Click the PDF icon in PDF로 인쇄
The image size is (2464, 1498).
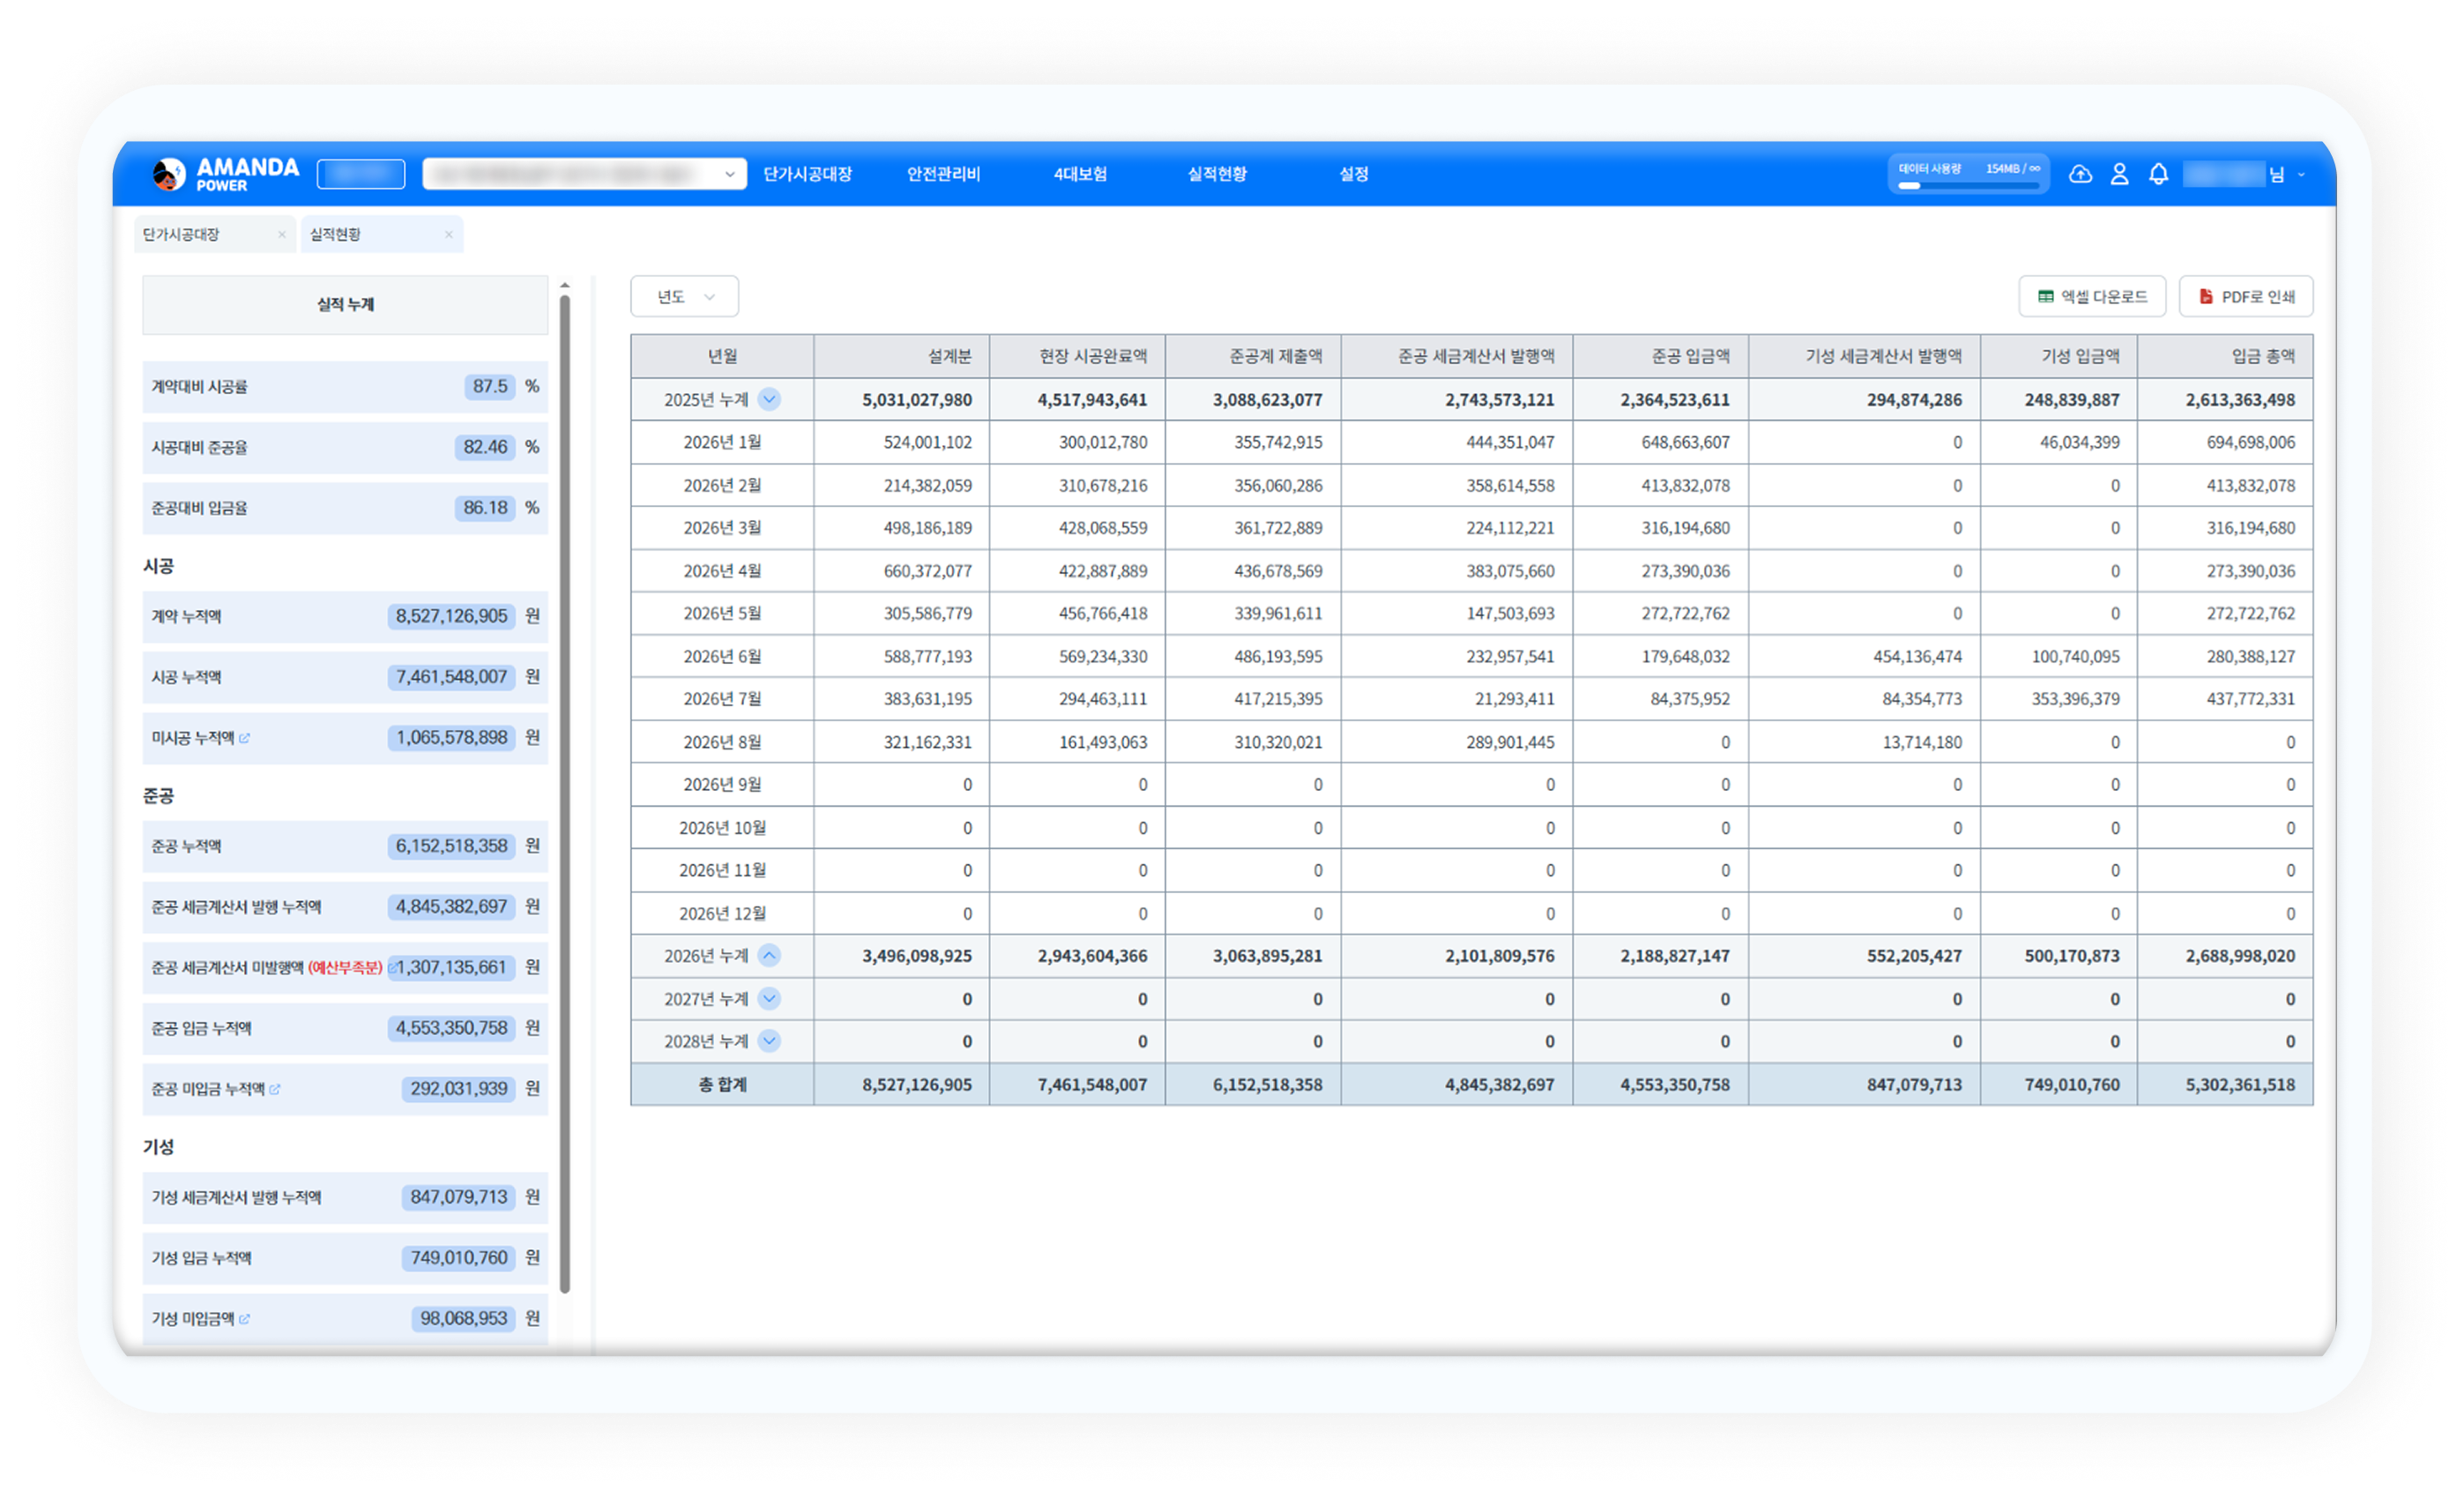2206,297
